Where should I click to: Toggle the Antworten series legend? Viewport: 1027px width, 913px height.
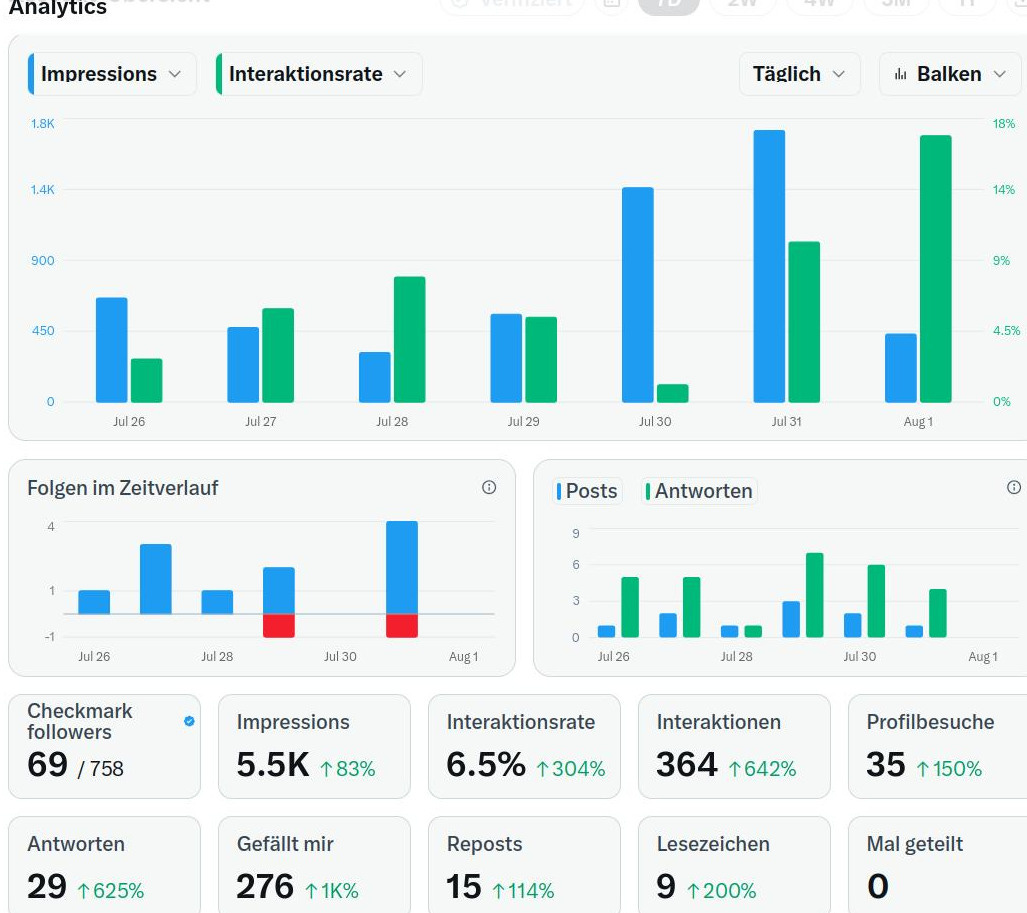699,491
